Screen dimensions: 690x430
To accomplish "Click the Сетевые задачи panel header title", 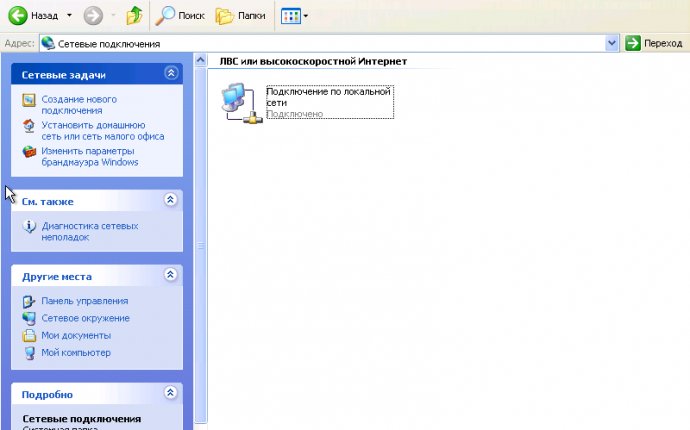I will (x=63, y=75).
